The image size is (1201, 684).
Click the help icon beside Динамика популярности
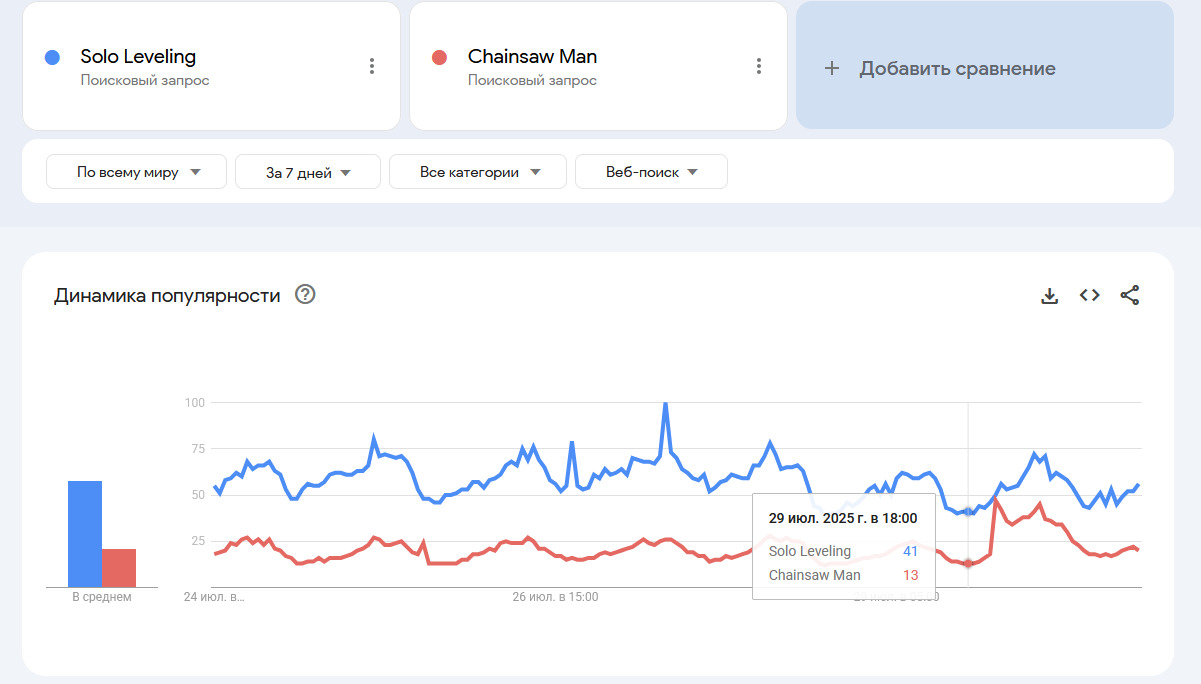305,294
